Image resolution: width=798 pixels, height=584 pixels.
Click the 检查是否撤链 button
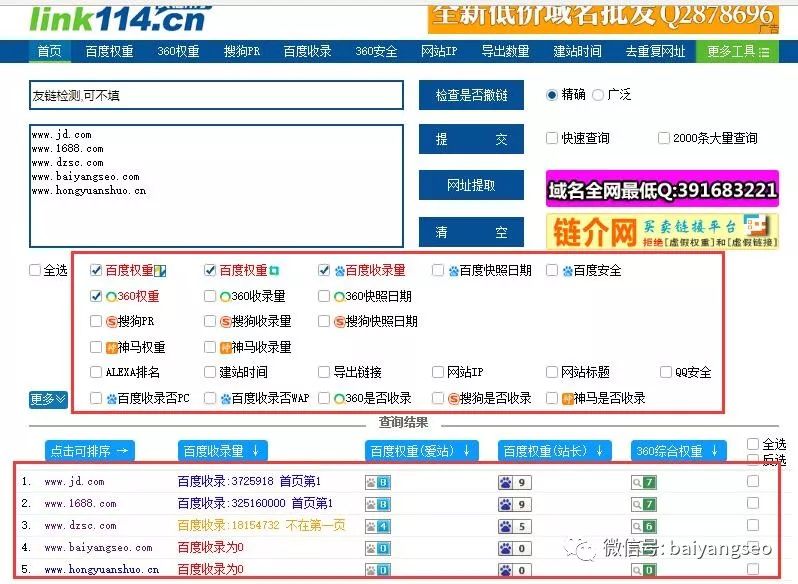click(471, 95)
